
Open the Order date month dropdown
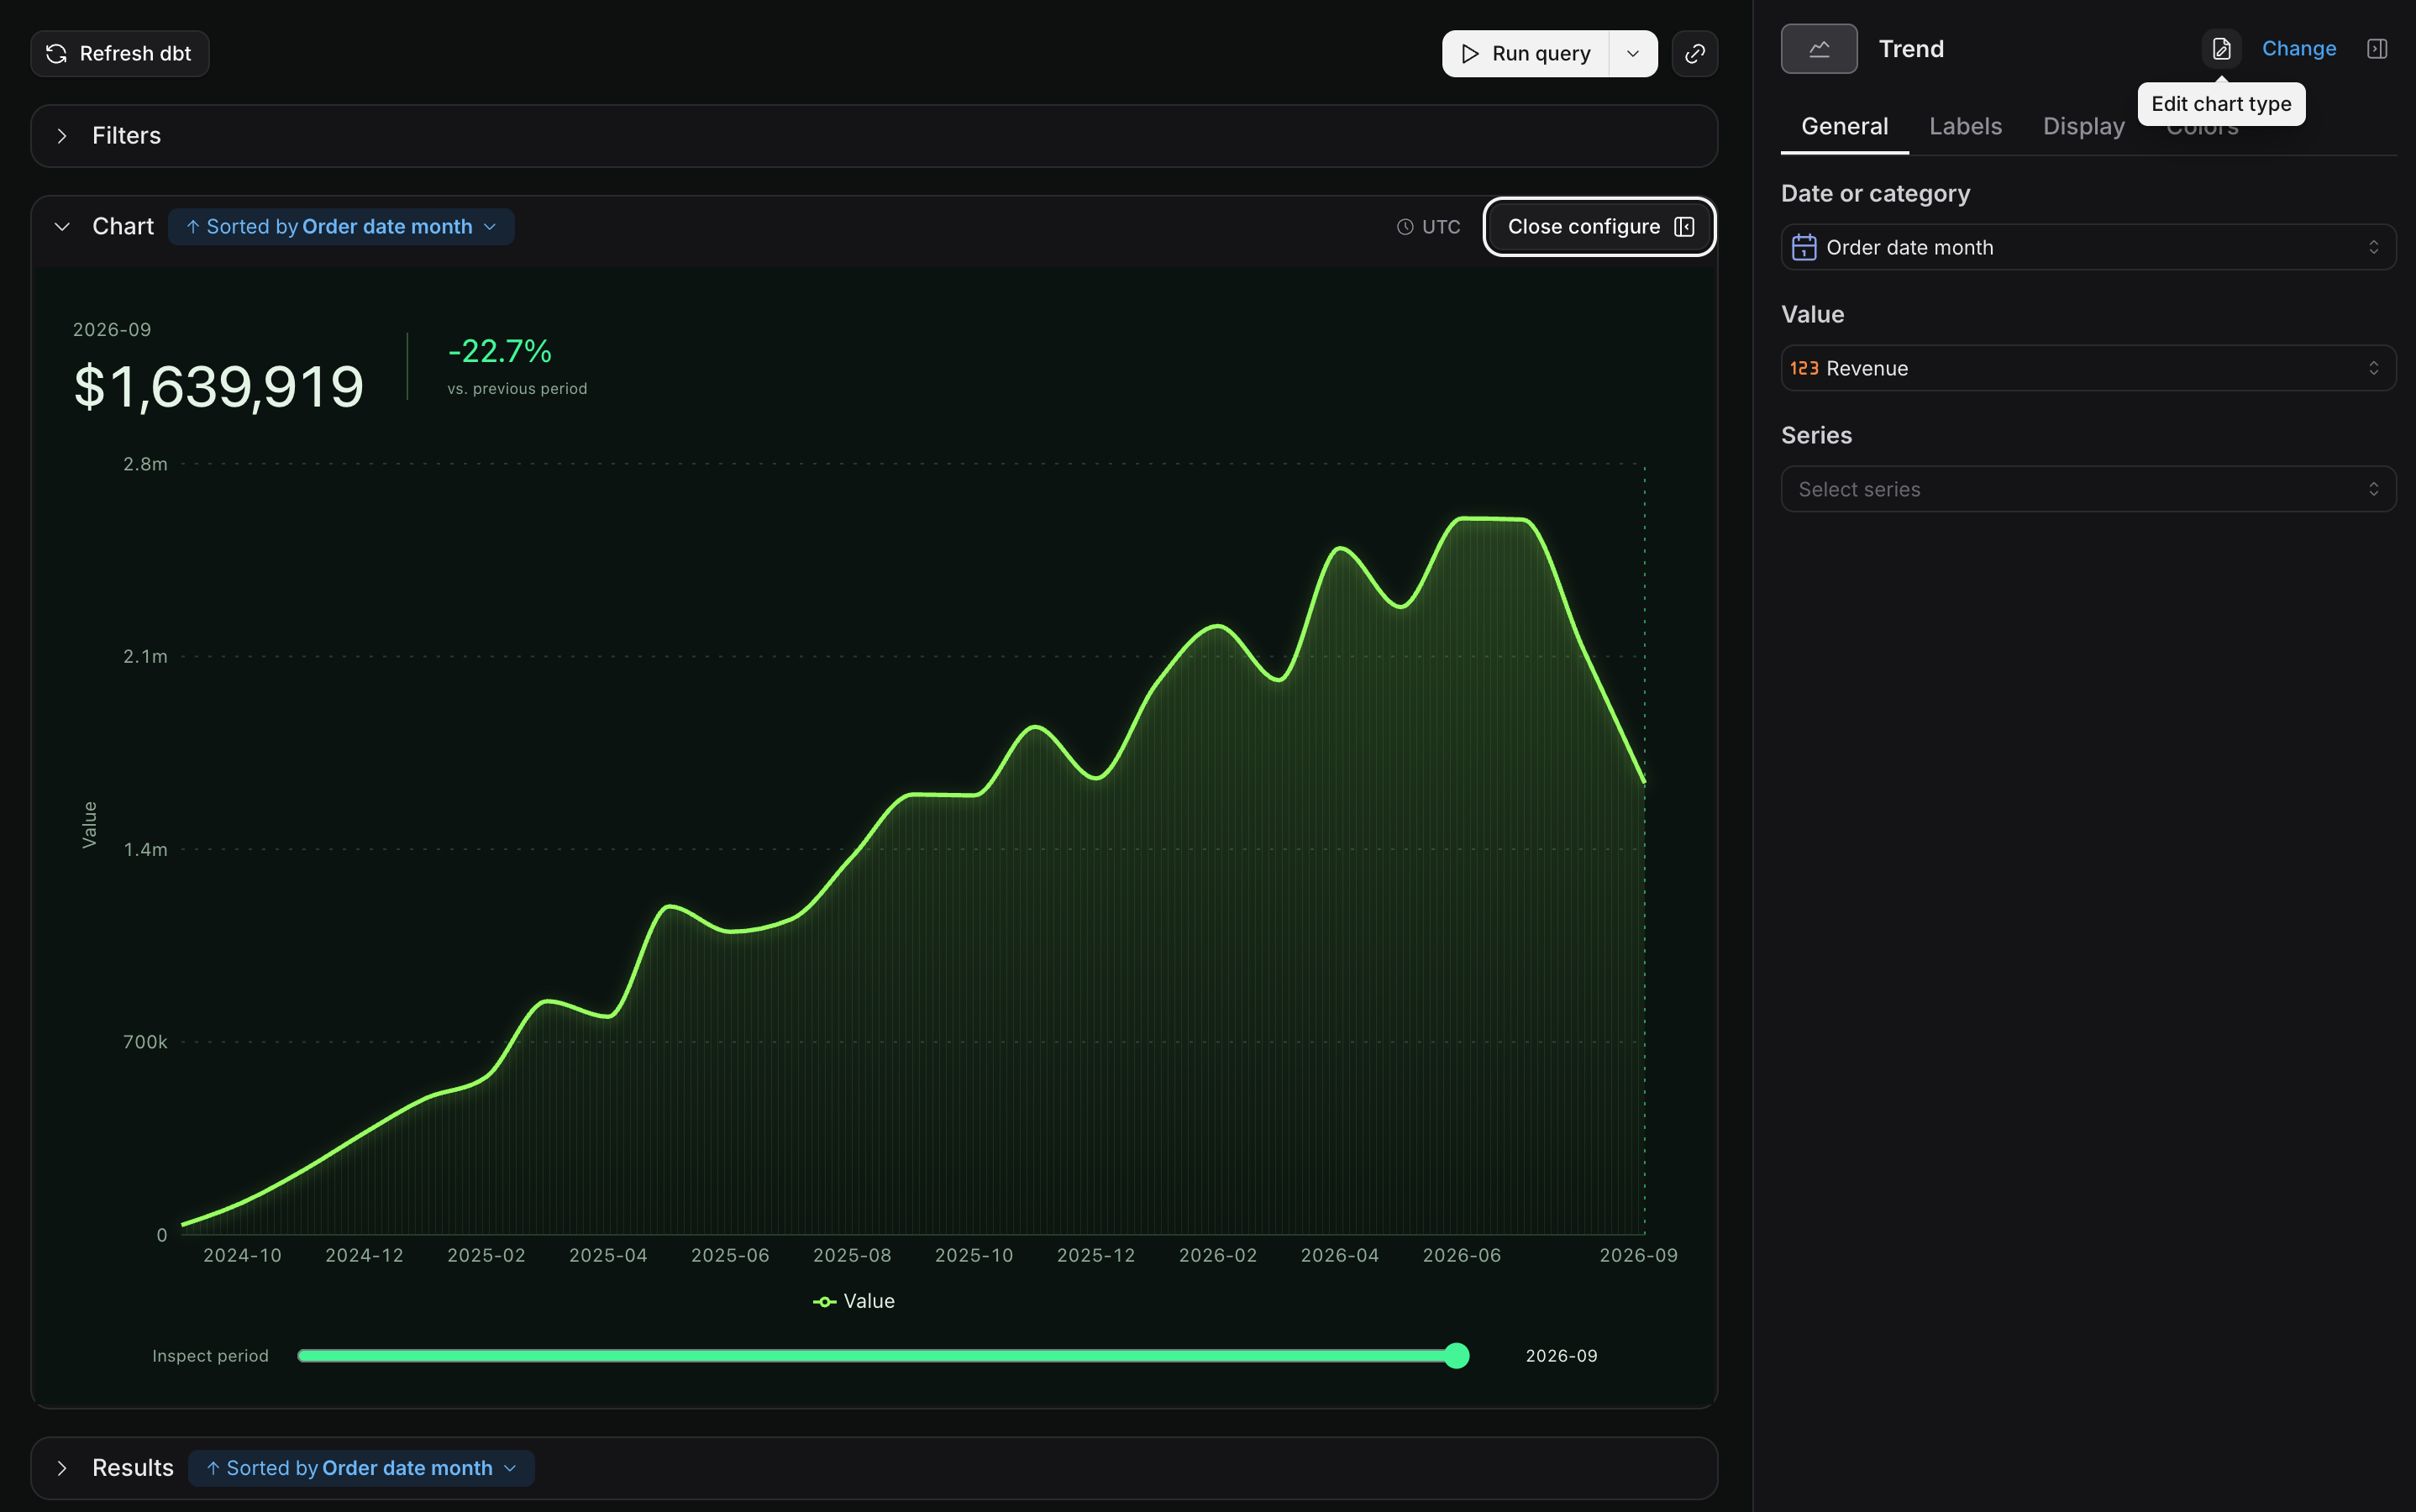coord(2088,247)
